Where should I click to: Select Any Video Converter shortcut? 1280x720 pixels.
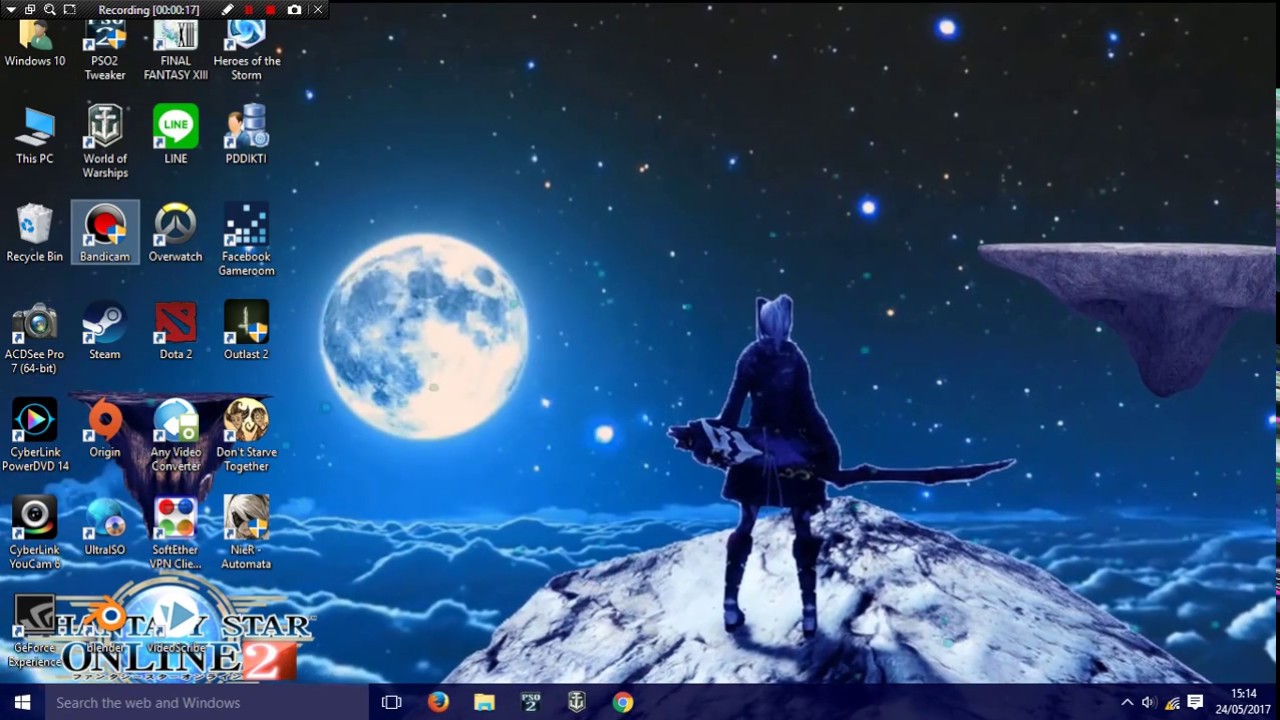(176, 436)
